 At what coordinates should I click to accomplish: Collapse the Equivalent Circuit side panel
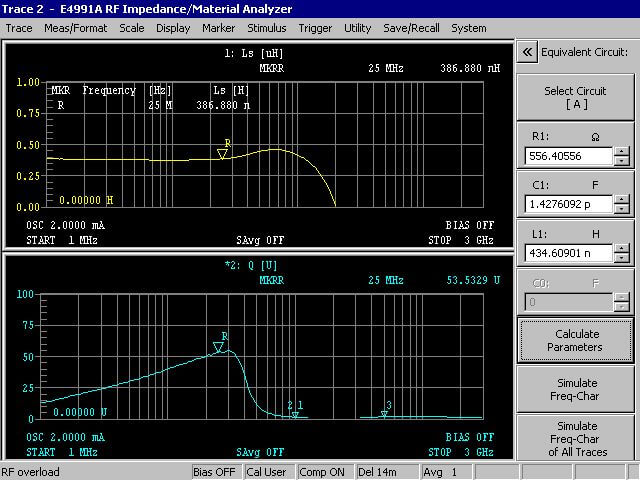[x=527, y=52]
